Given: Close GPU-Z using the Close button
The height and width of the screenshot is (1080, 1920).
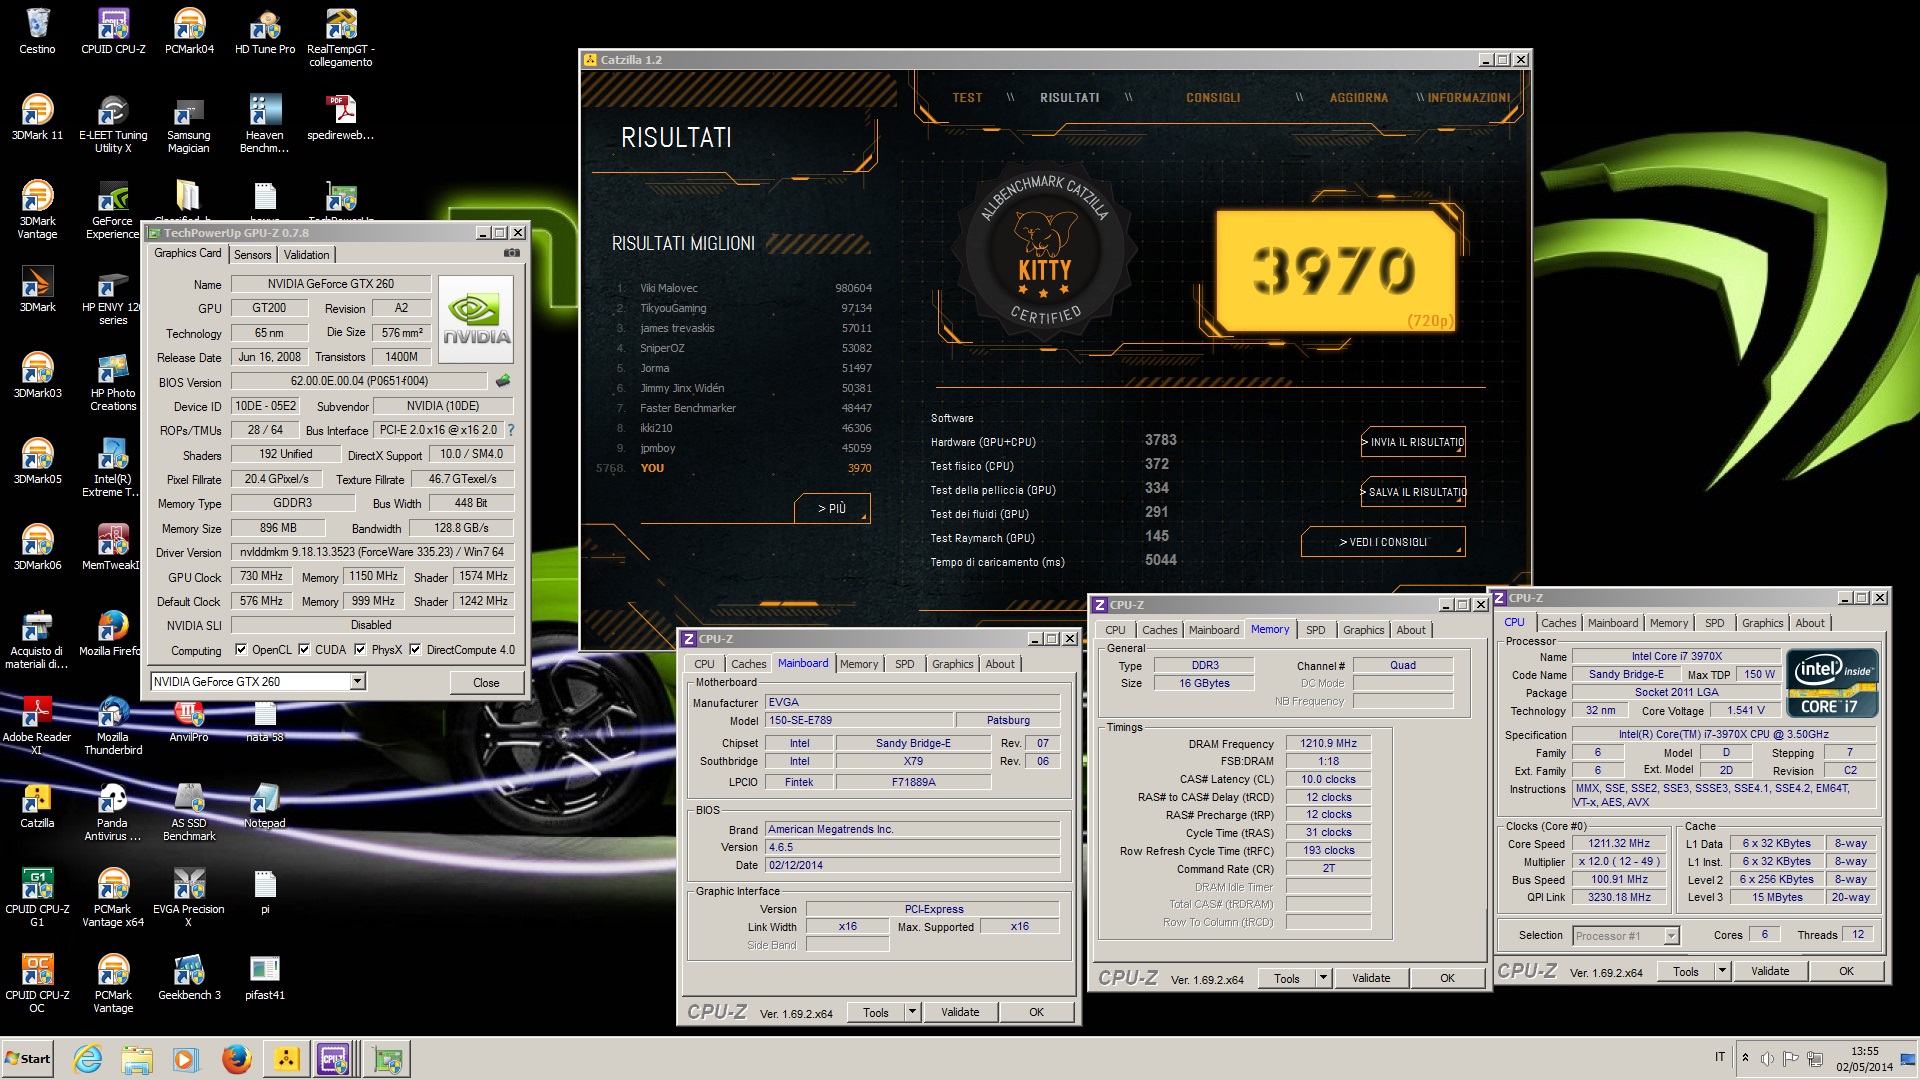Looking at the screenshot, I should pyautogui.click(x=486, y=683).
